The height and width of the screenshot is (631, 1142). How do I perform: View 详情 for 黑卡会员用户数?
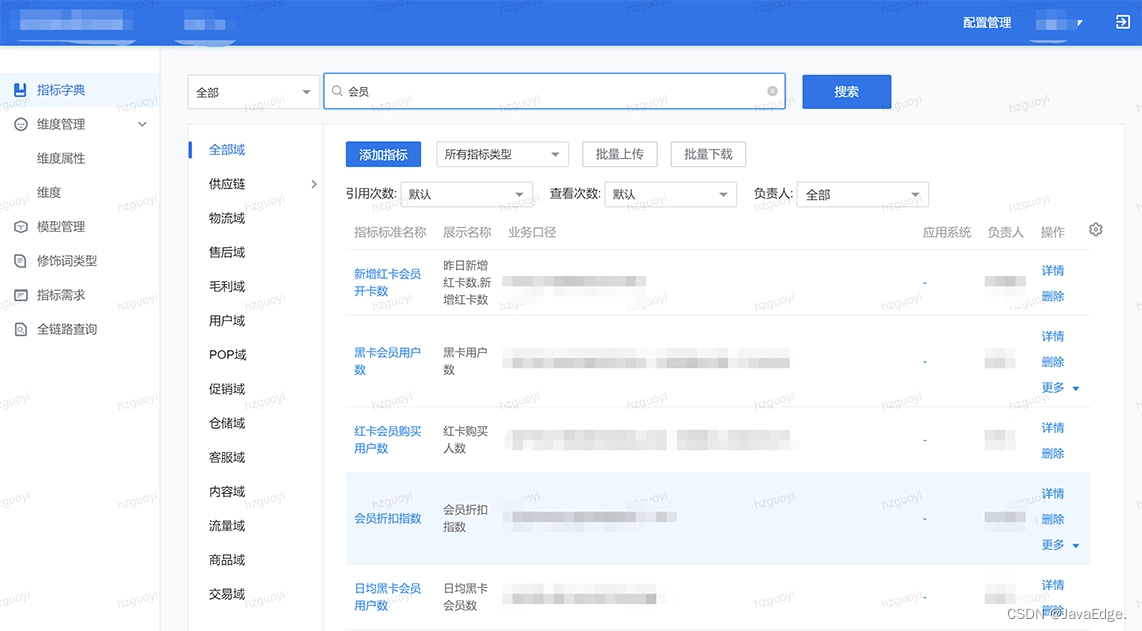[1052, 337]
